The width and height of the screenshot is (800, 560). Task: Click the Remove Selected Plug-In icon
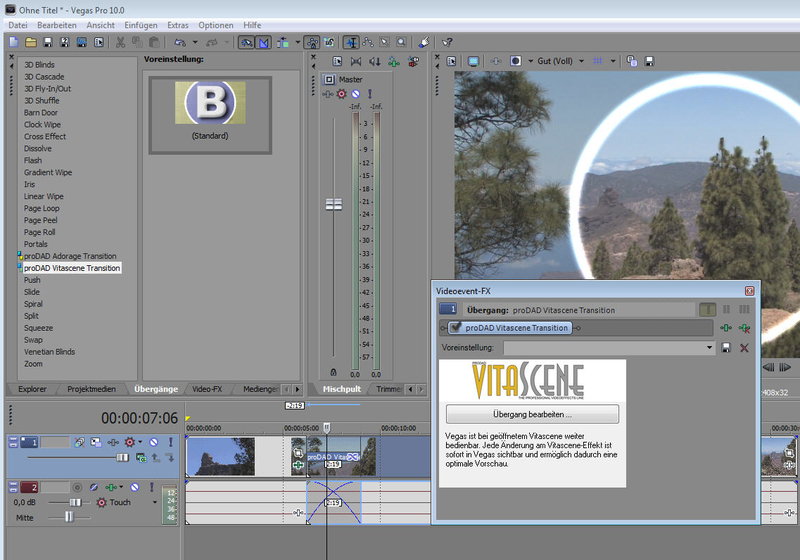[x=744, y=328]
